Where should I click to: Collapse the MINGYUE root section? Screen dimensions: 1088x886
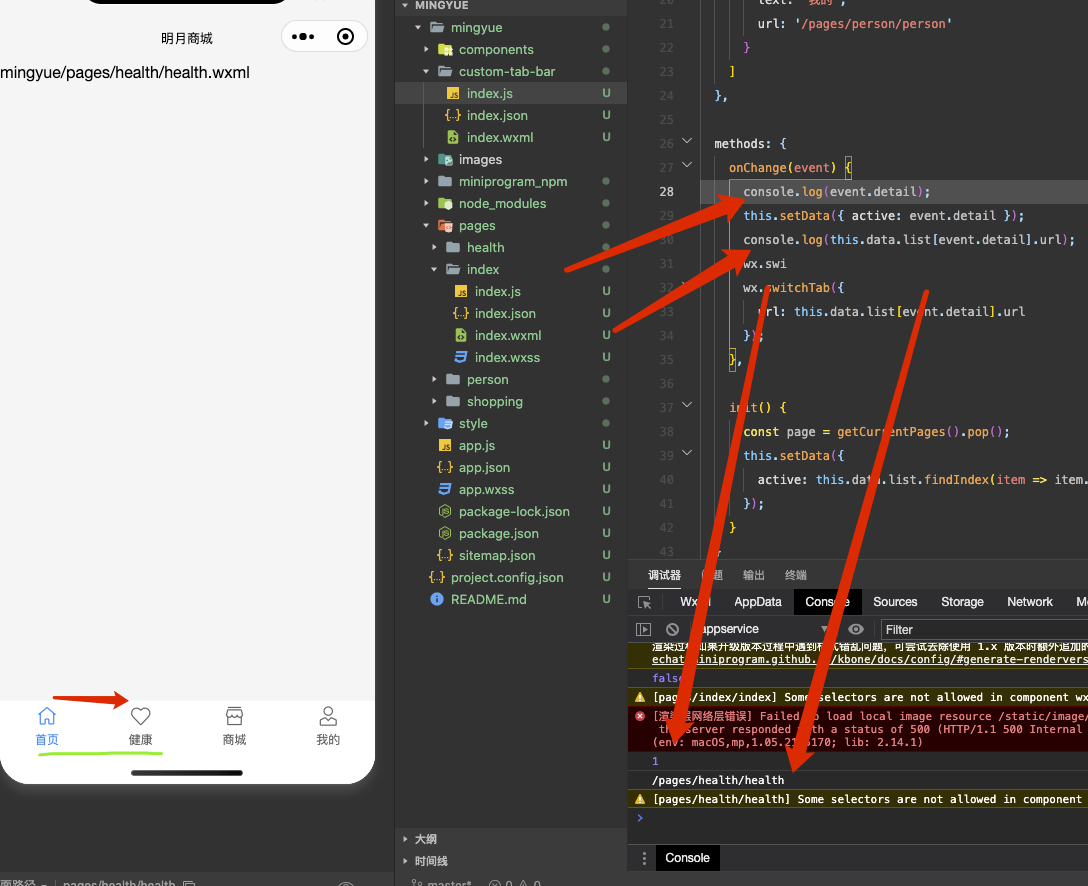pos(405,6)
